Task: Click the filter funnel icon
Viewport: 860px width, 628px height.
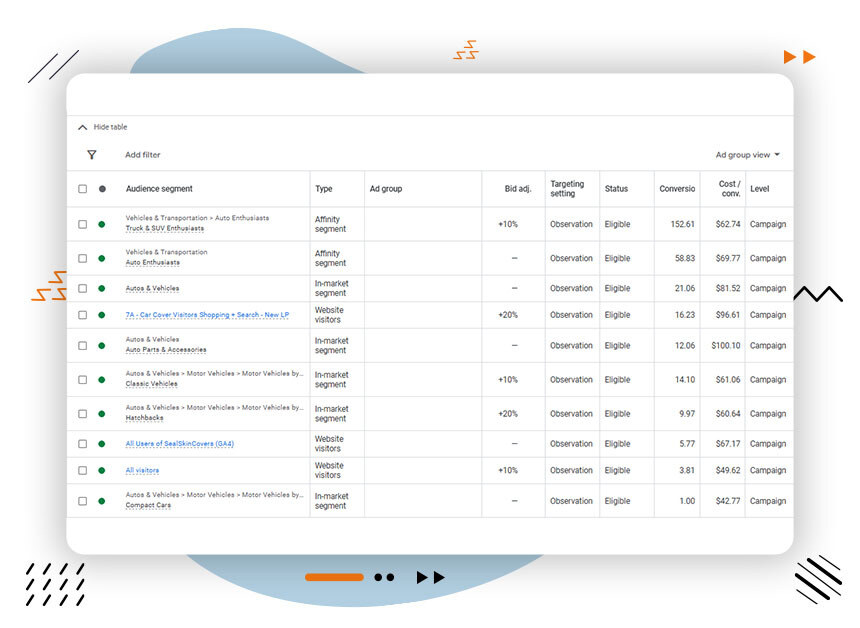Action: click(92, 155)
